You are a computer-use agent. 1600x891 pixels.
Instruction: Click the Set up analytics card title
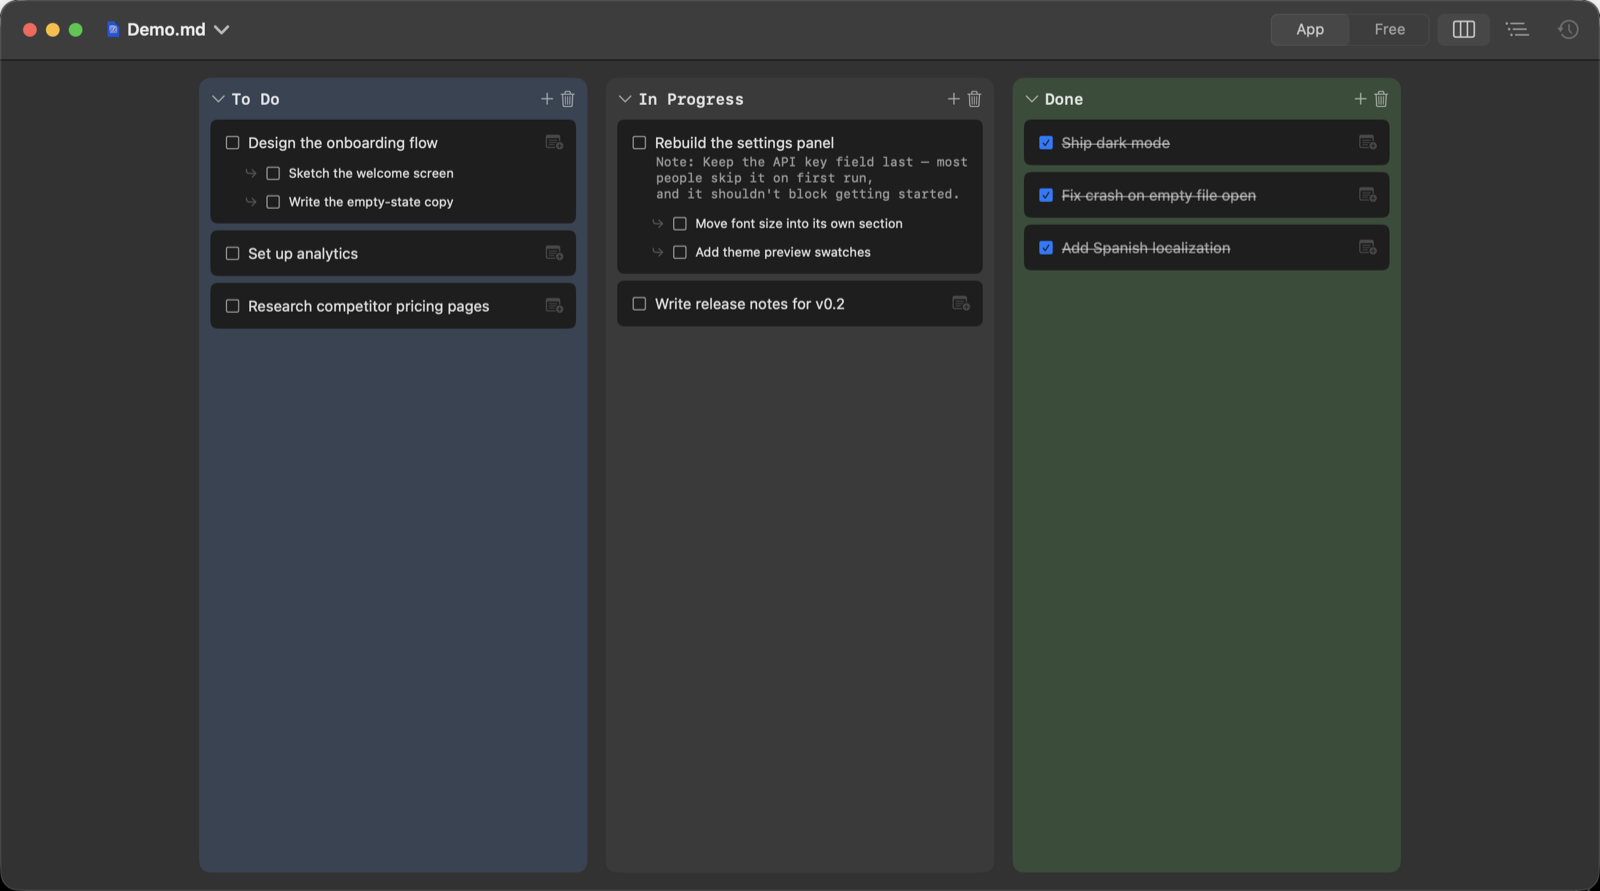(x=303, y=254)
